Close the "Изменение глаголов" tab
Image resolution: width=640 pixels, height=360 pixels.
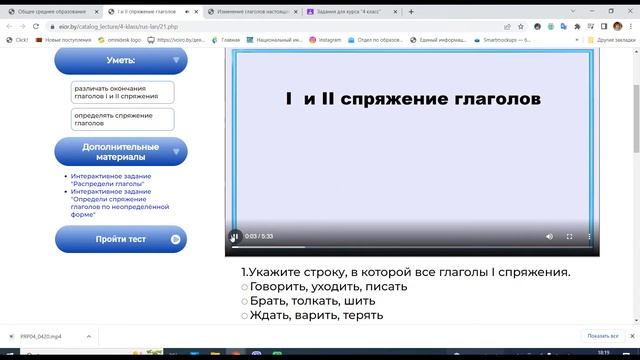(x=296, y=12)
